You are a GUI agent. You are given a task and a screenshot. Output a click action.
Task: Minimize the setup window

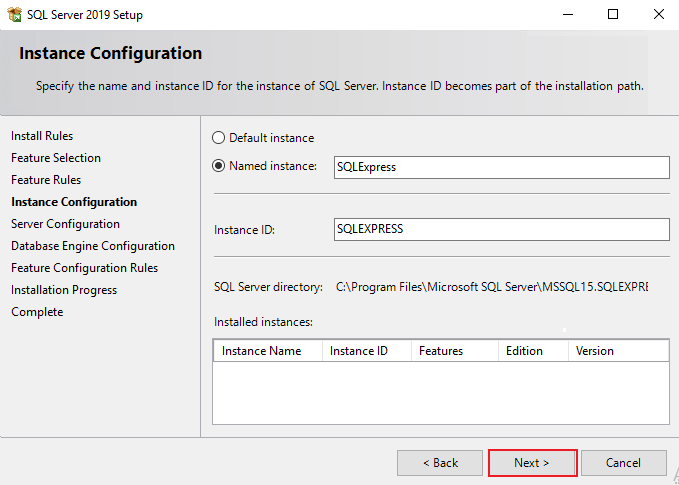tap(567, 14)
